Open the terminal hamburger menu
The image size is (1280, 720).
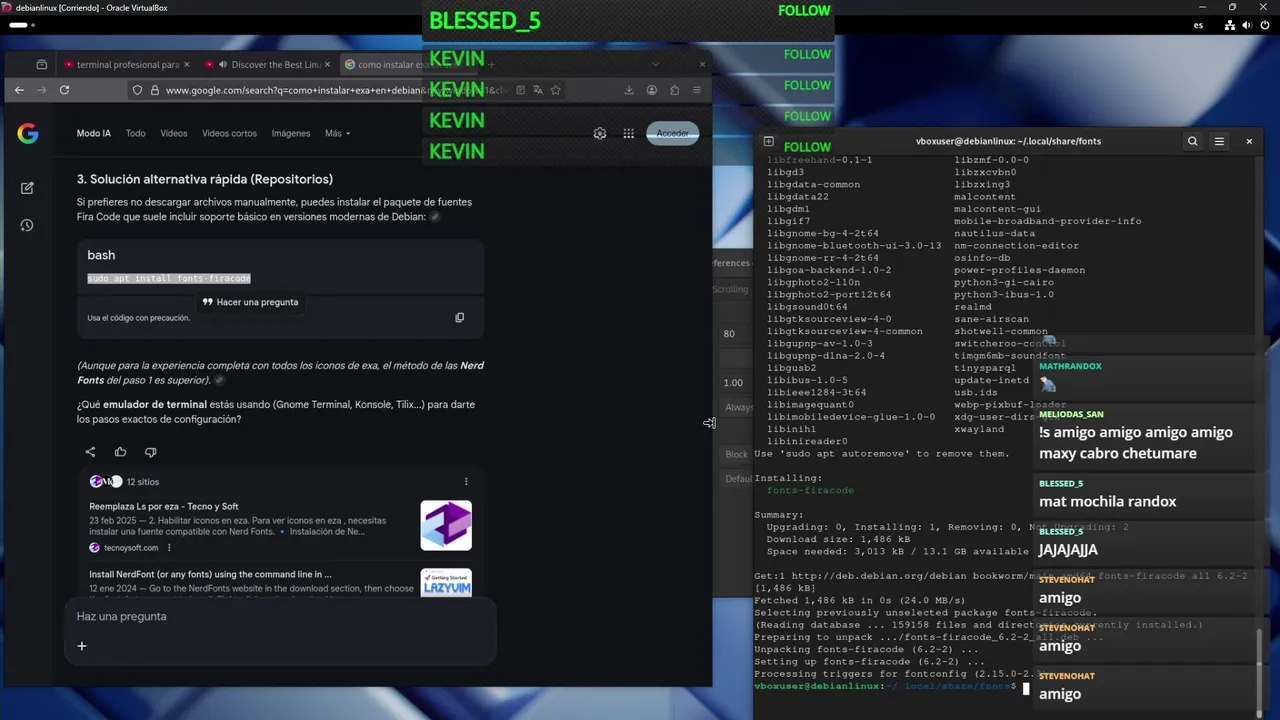click(1219, 141)
